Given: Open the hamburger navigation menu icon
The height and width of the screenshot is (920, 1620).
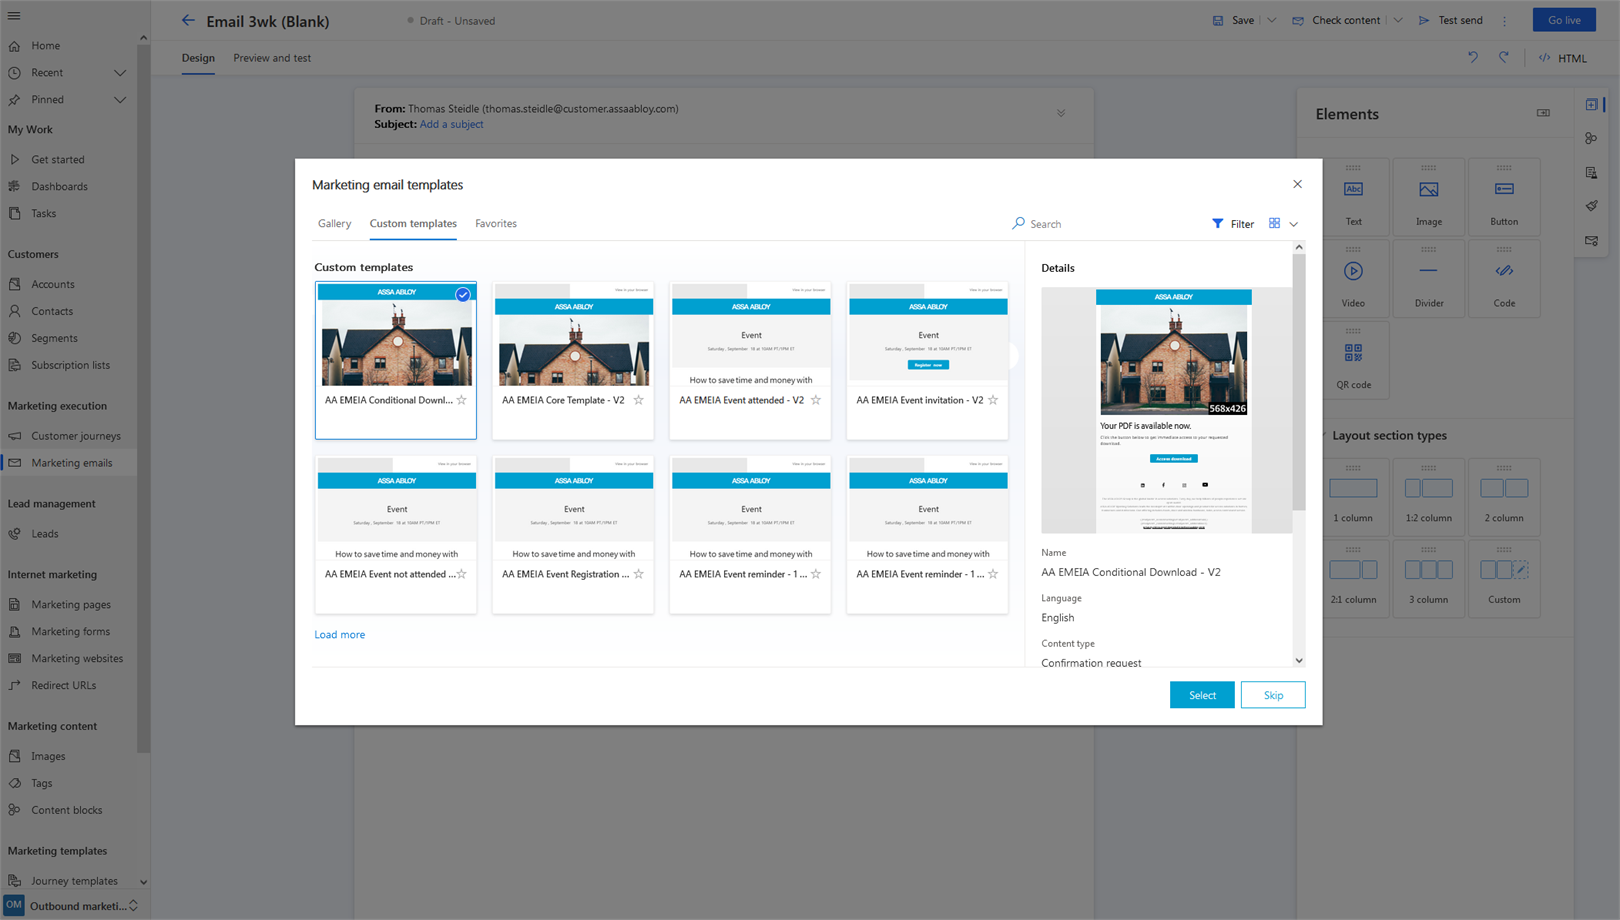Looking at the screenshot, I should [x=14, y=16].
